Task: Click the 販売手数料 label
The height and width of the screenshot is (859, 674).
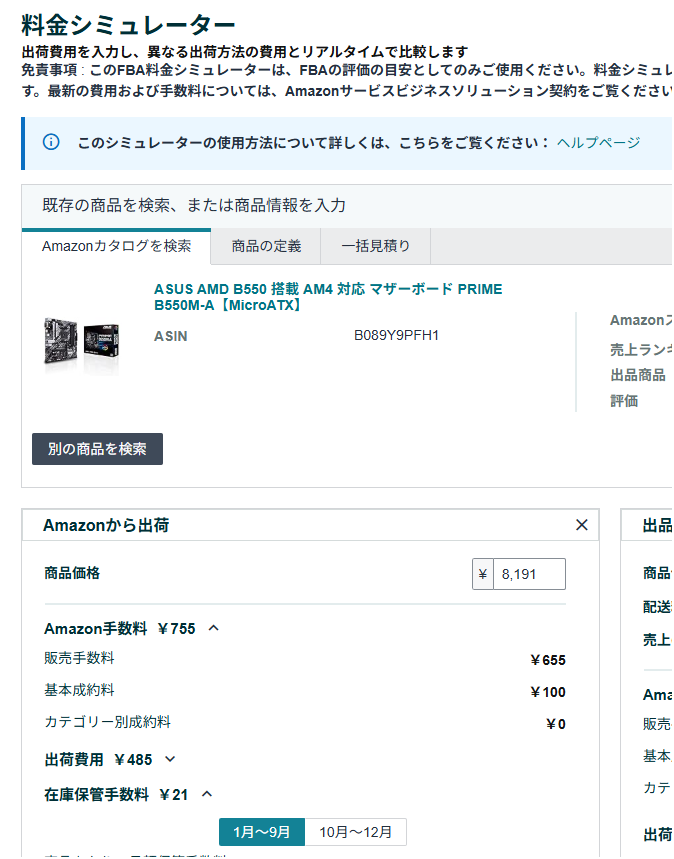Action: [79, 658]
